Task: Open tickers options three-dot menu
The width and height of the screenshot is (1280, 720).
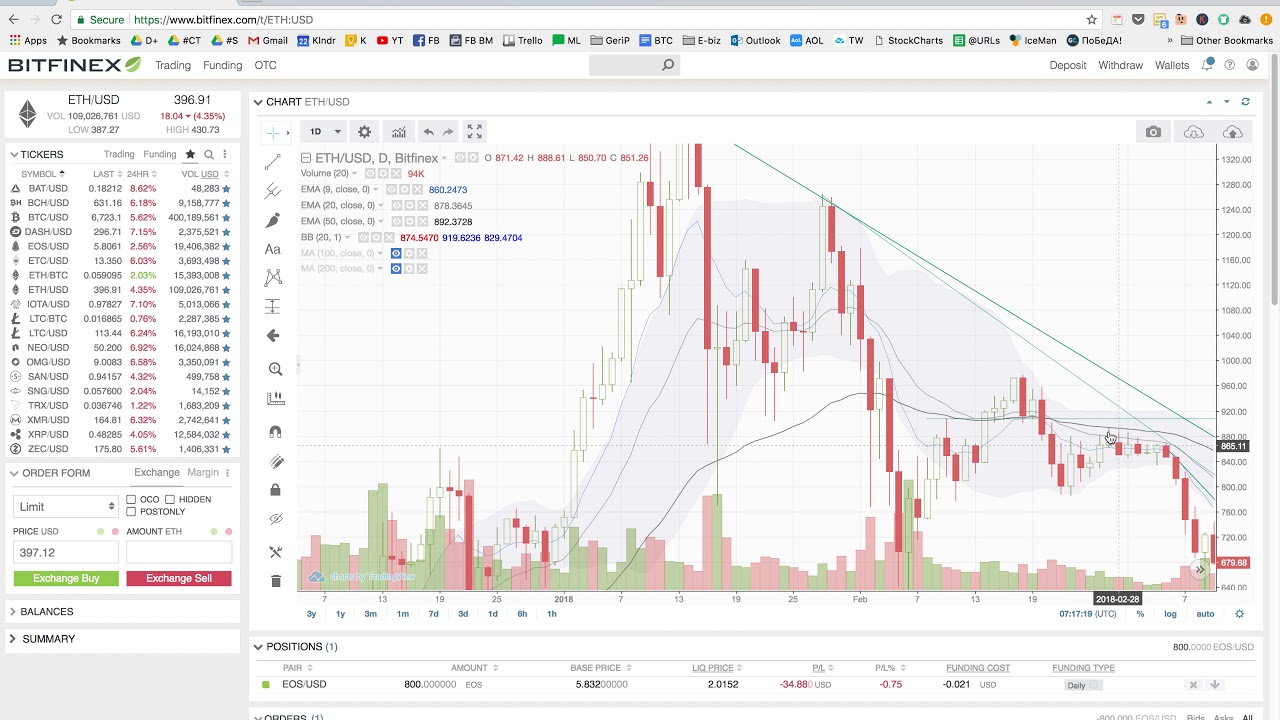Action: click(225, 154)
